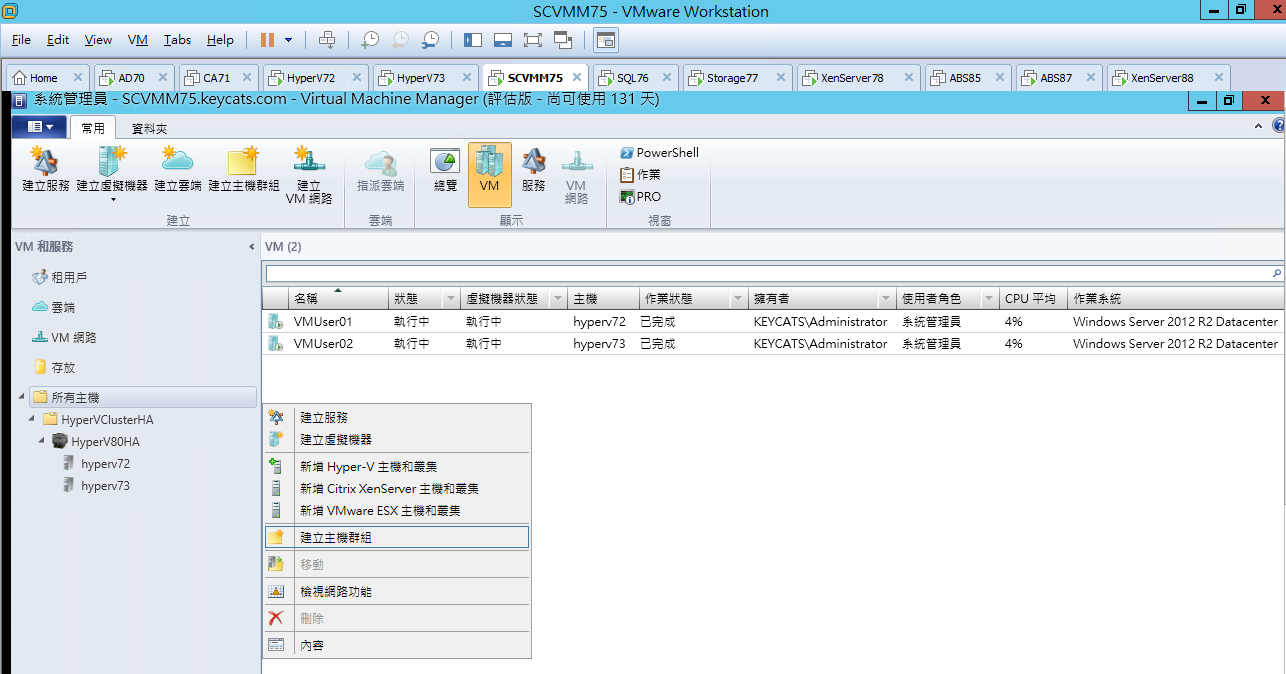Image resolution: width=1286 pixels, height=674 pixels.
Task: Open the blue application menu dropdown
Action: tap(40, 127)
